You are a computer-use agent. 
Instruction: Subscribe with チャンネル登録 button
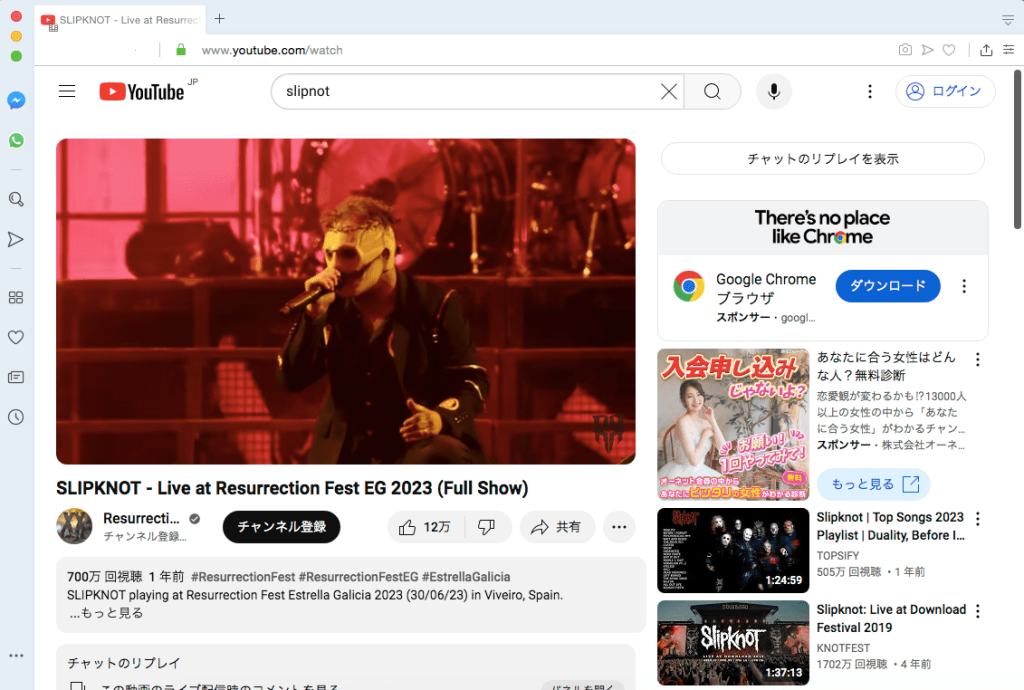point(281,527)
